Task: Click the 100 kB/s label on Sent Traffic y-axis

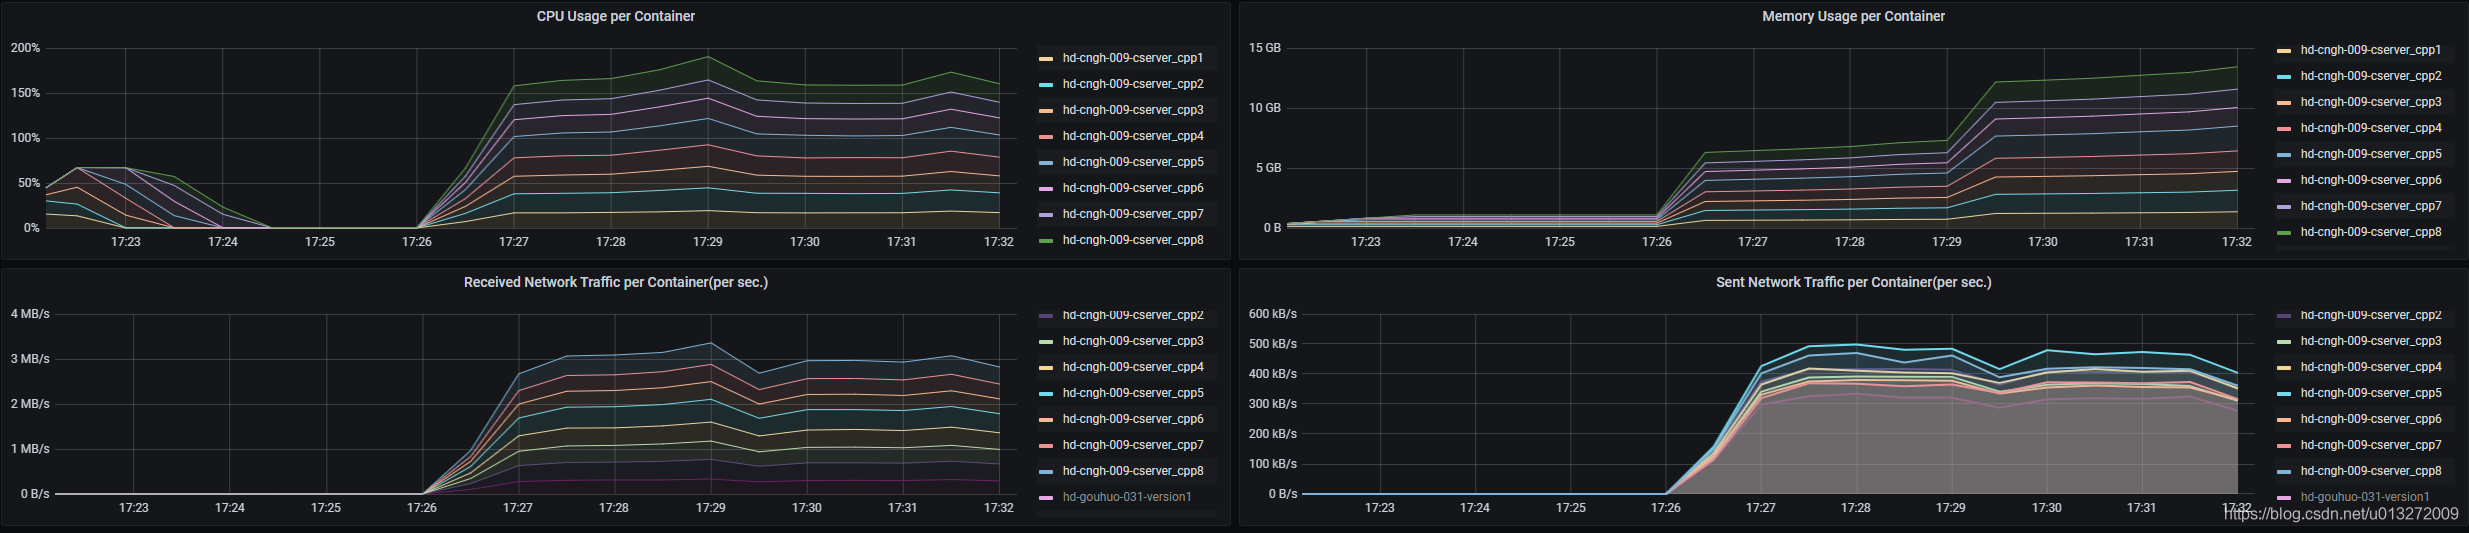Action: [x=1273, y=464]
